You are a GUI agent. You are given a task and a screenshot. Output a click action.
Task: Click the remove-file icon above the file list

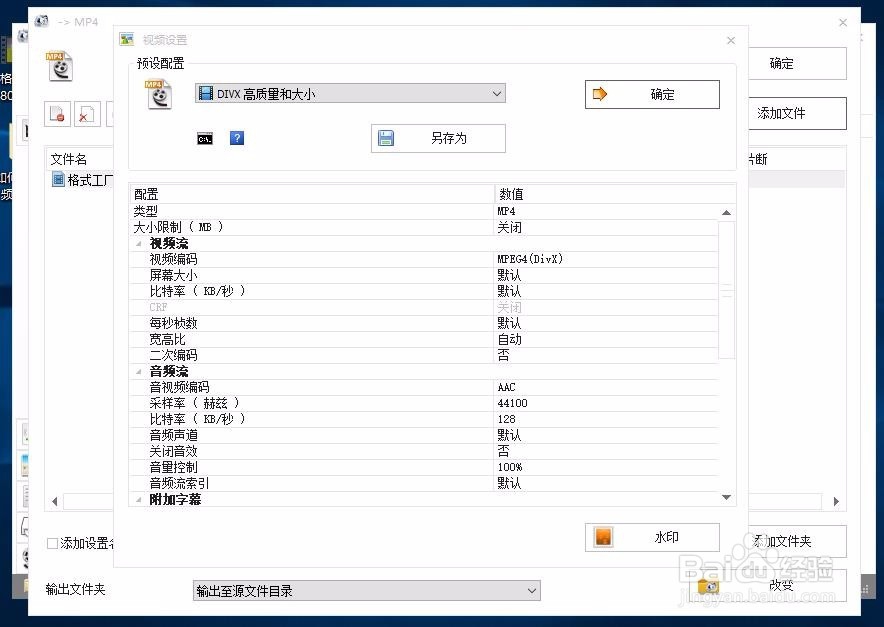coord(58,114)
